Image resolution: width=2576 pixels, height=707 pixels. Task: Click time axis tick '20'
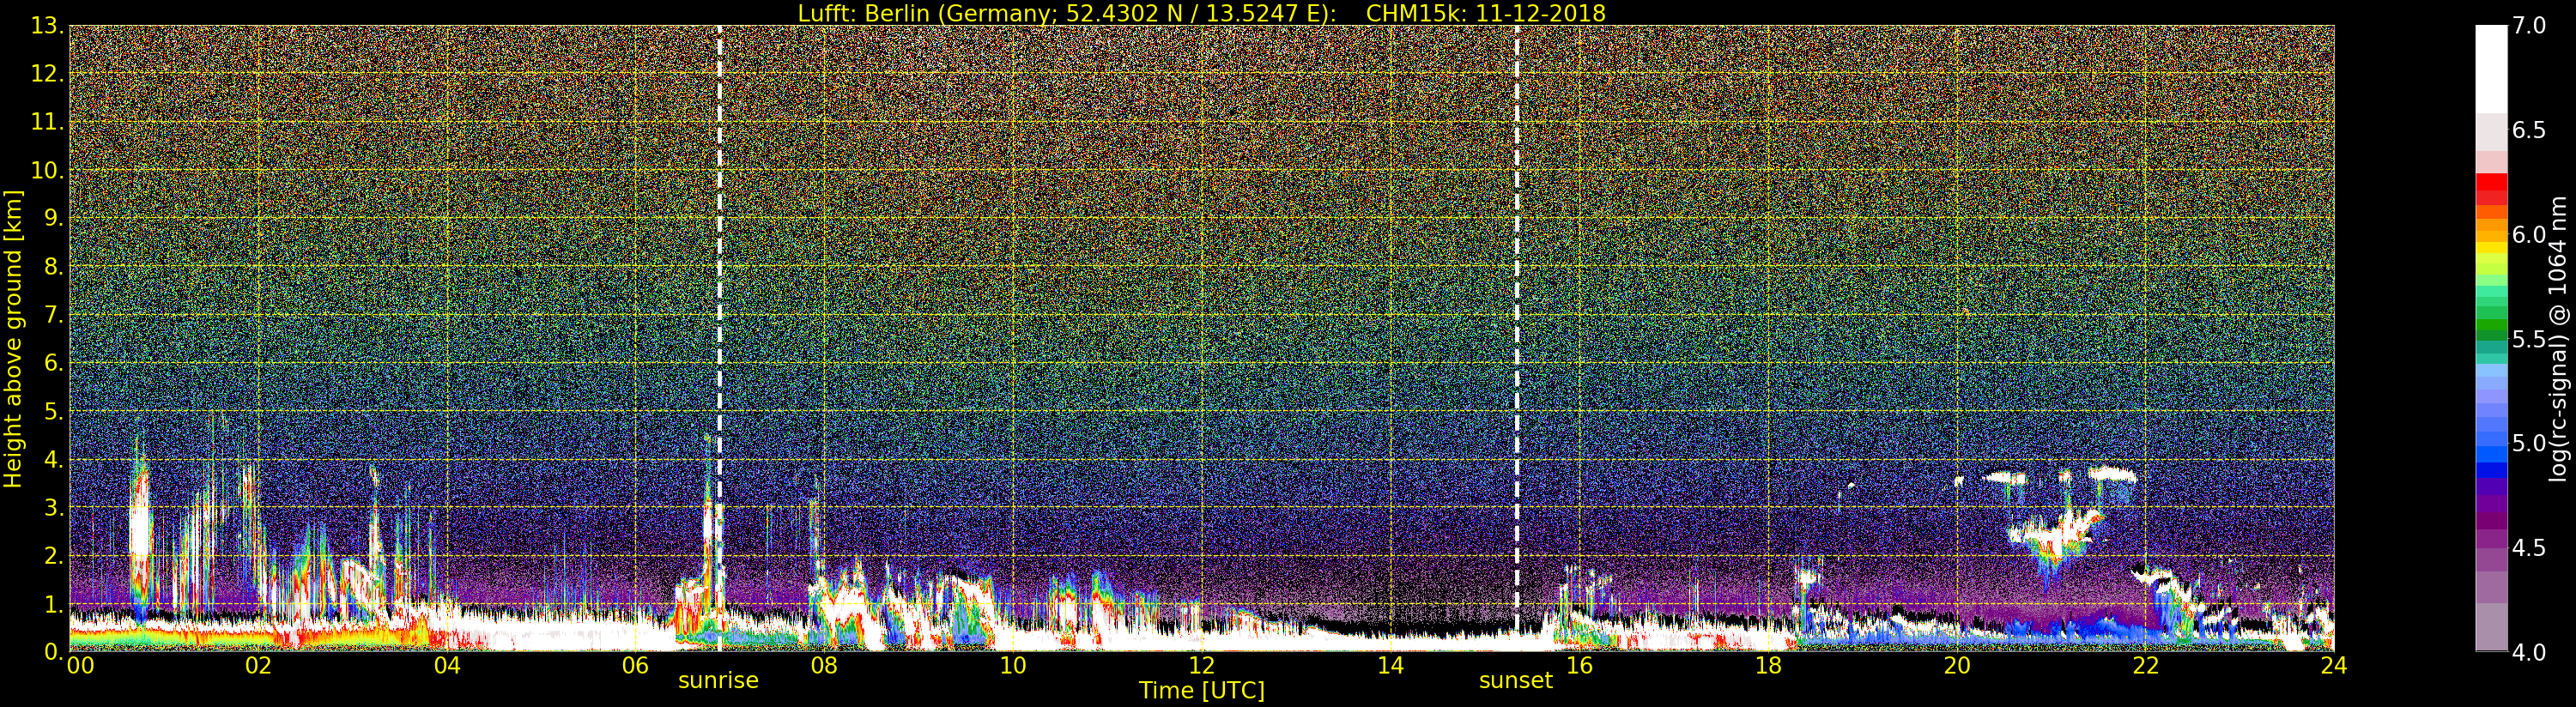tap(1956, 666)
